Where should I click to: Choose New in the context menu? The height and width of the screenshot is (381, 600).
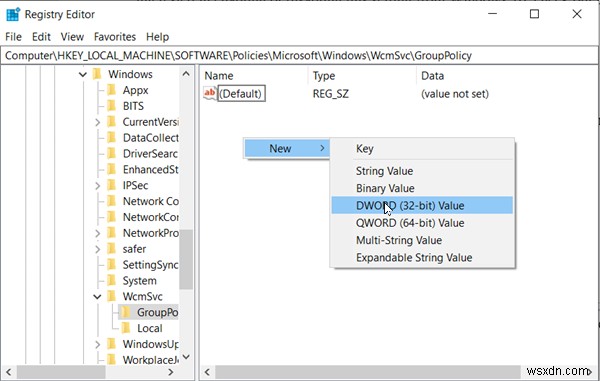click(287, 148)
